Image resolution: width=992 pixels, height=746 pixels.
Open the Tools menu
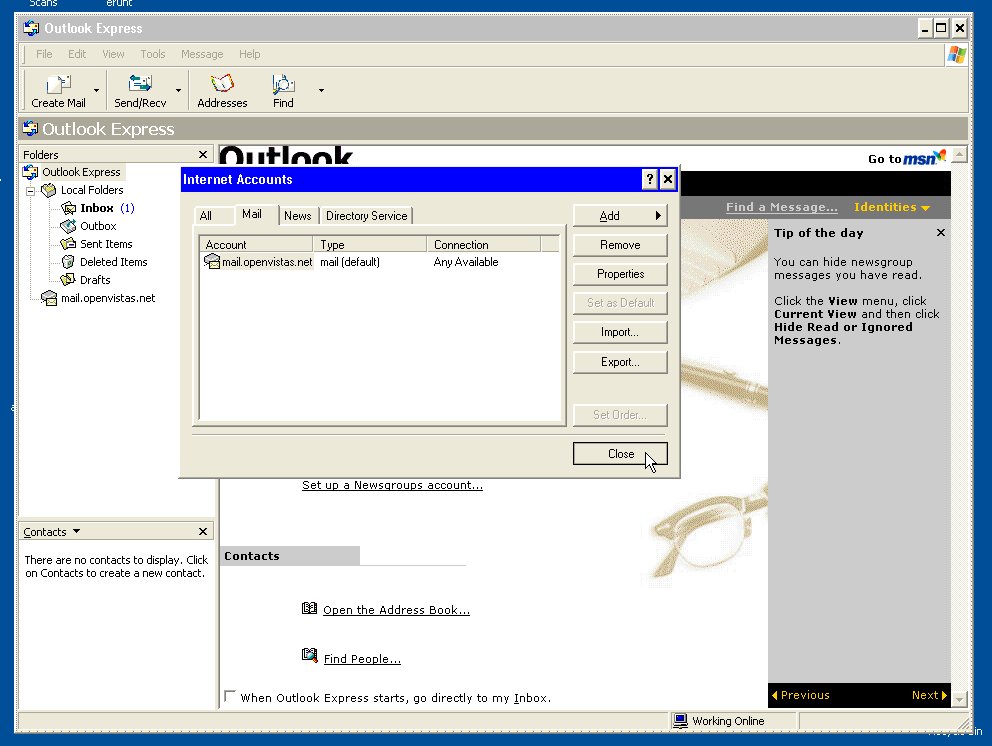tap(152, 54)
